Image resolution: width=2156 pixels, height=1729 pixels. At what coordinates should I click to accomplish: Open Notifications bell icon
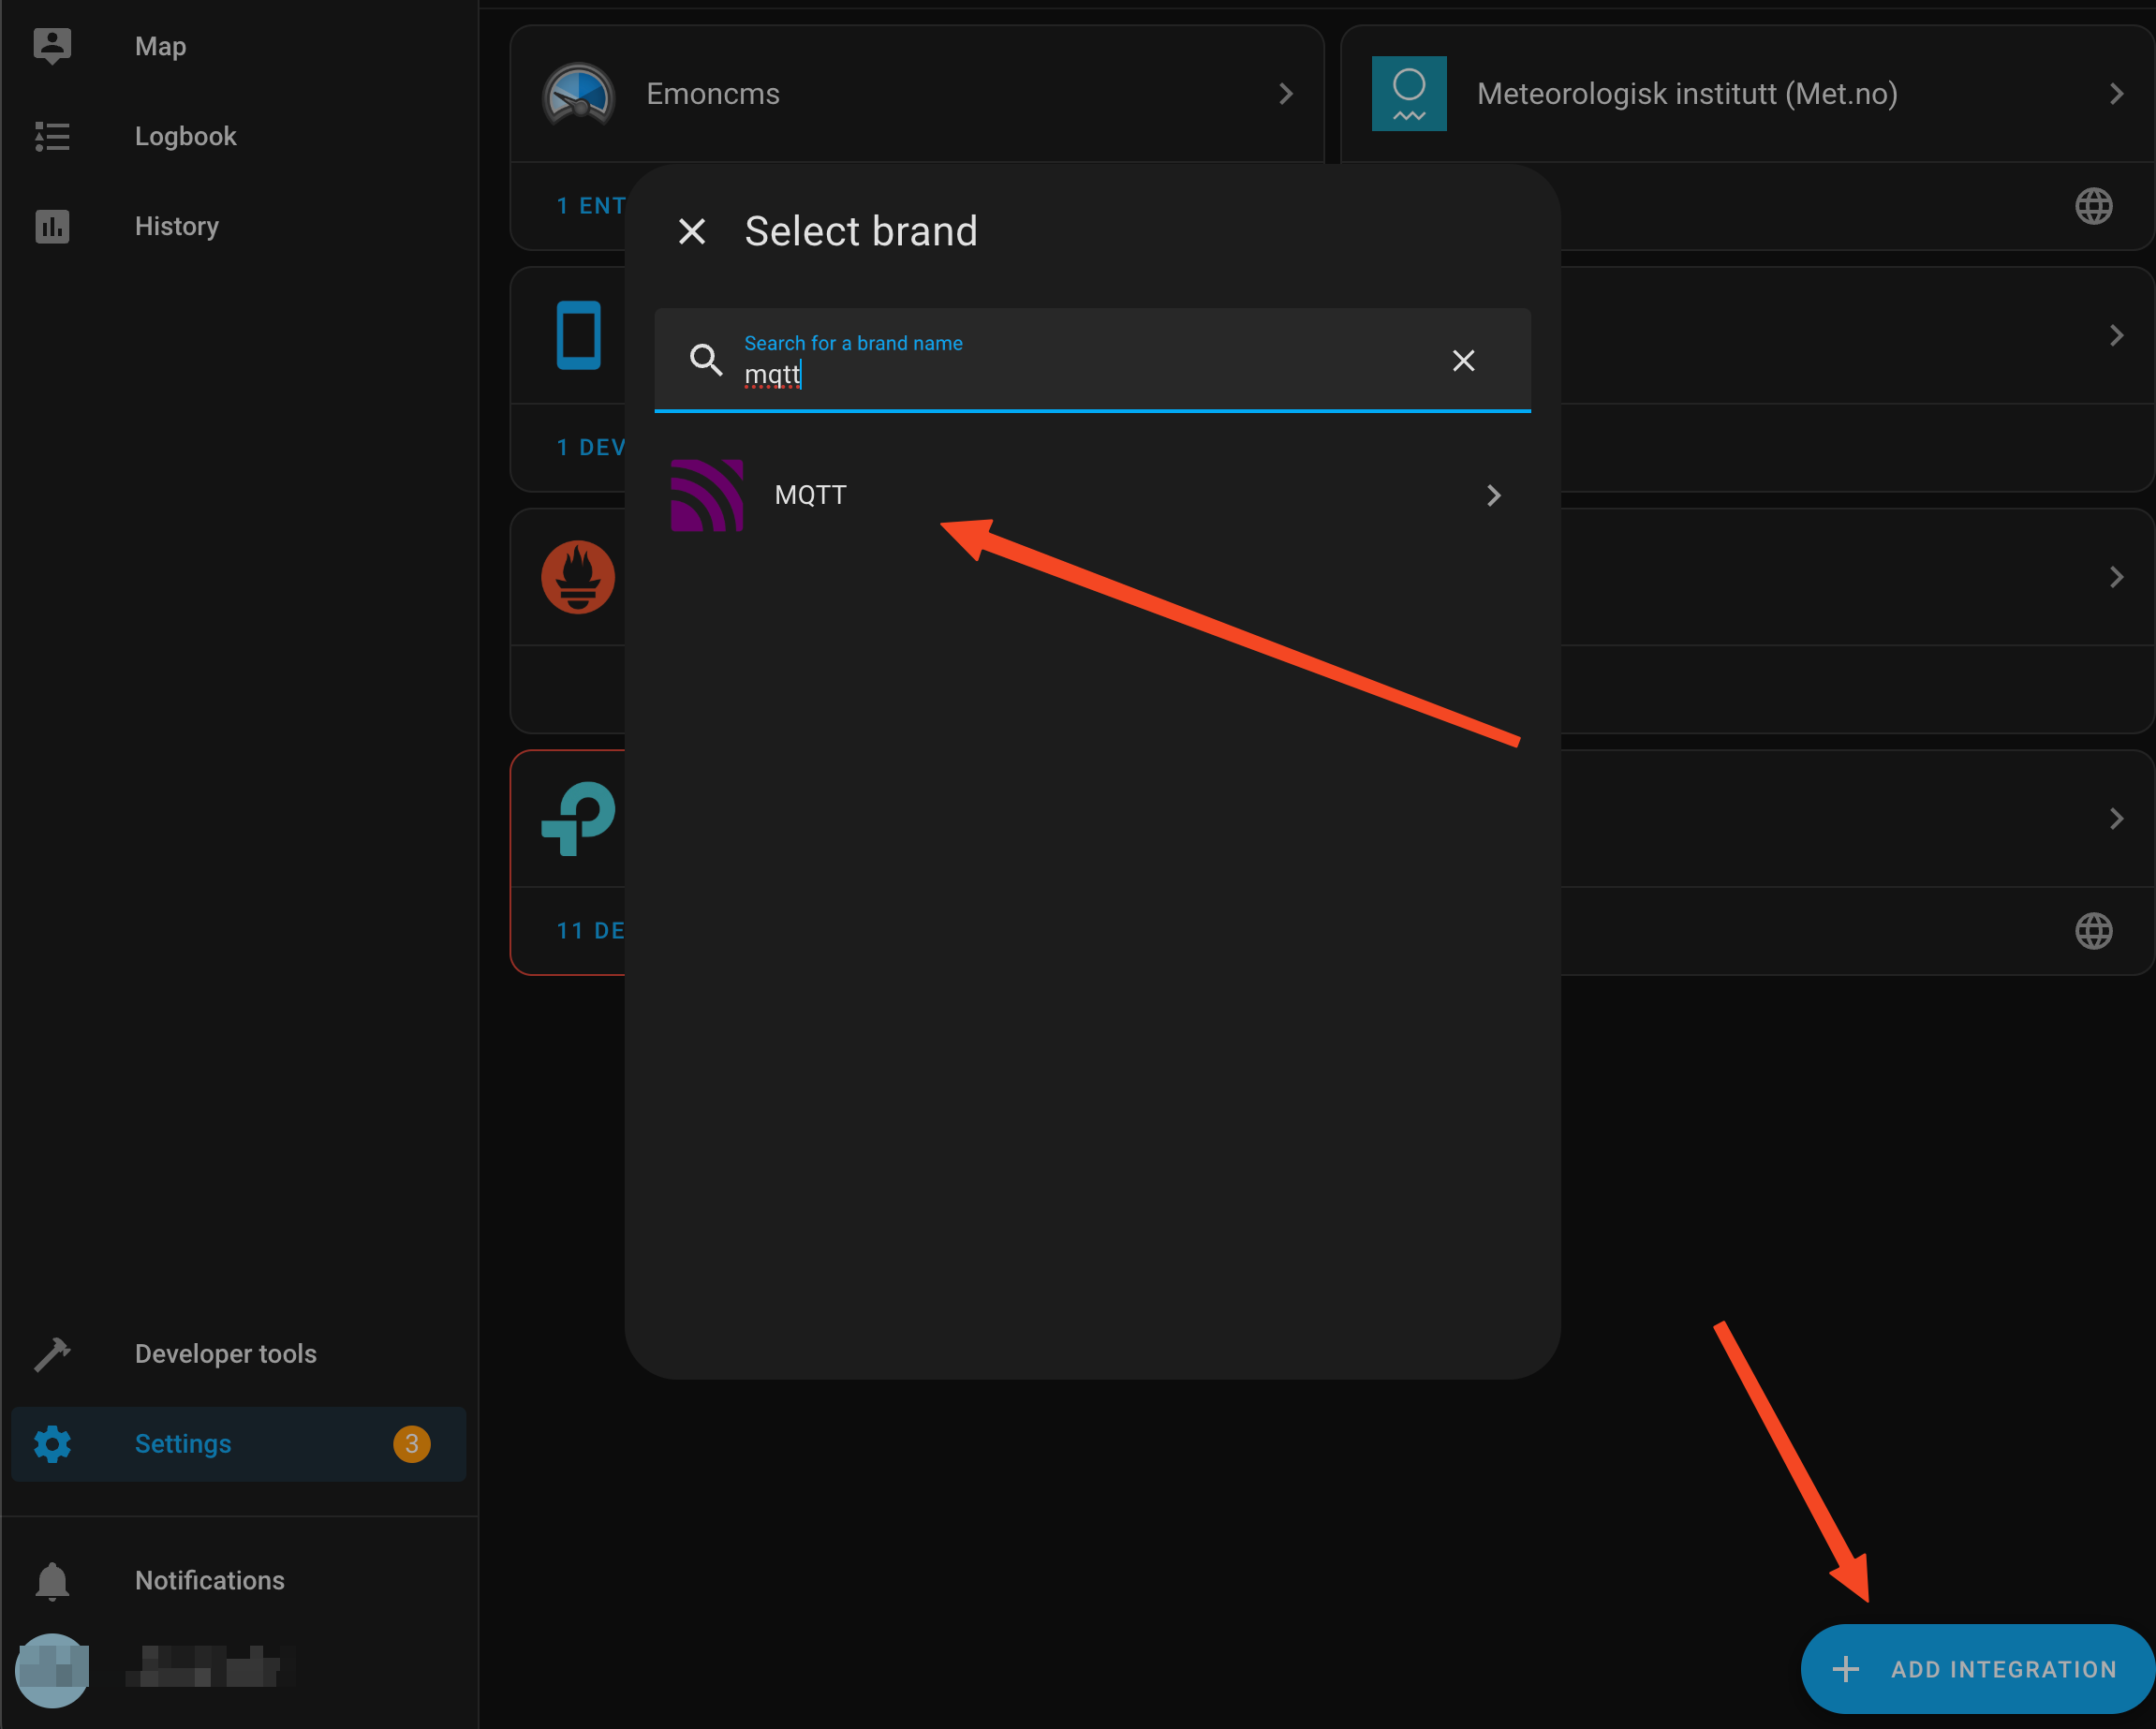pyautogui.click(x=52, y=1581)
